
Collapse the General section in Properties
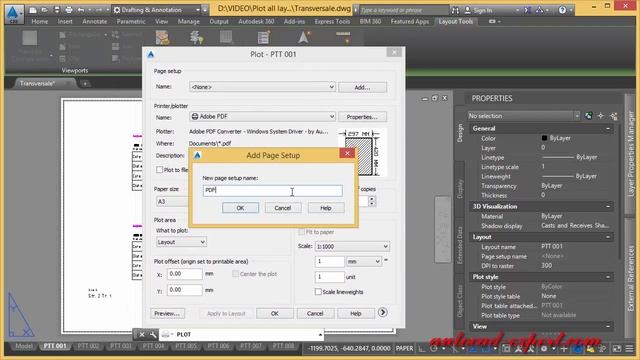tap(607, 128)
